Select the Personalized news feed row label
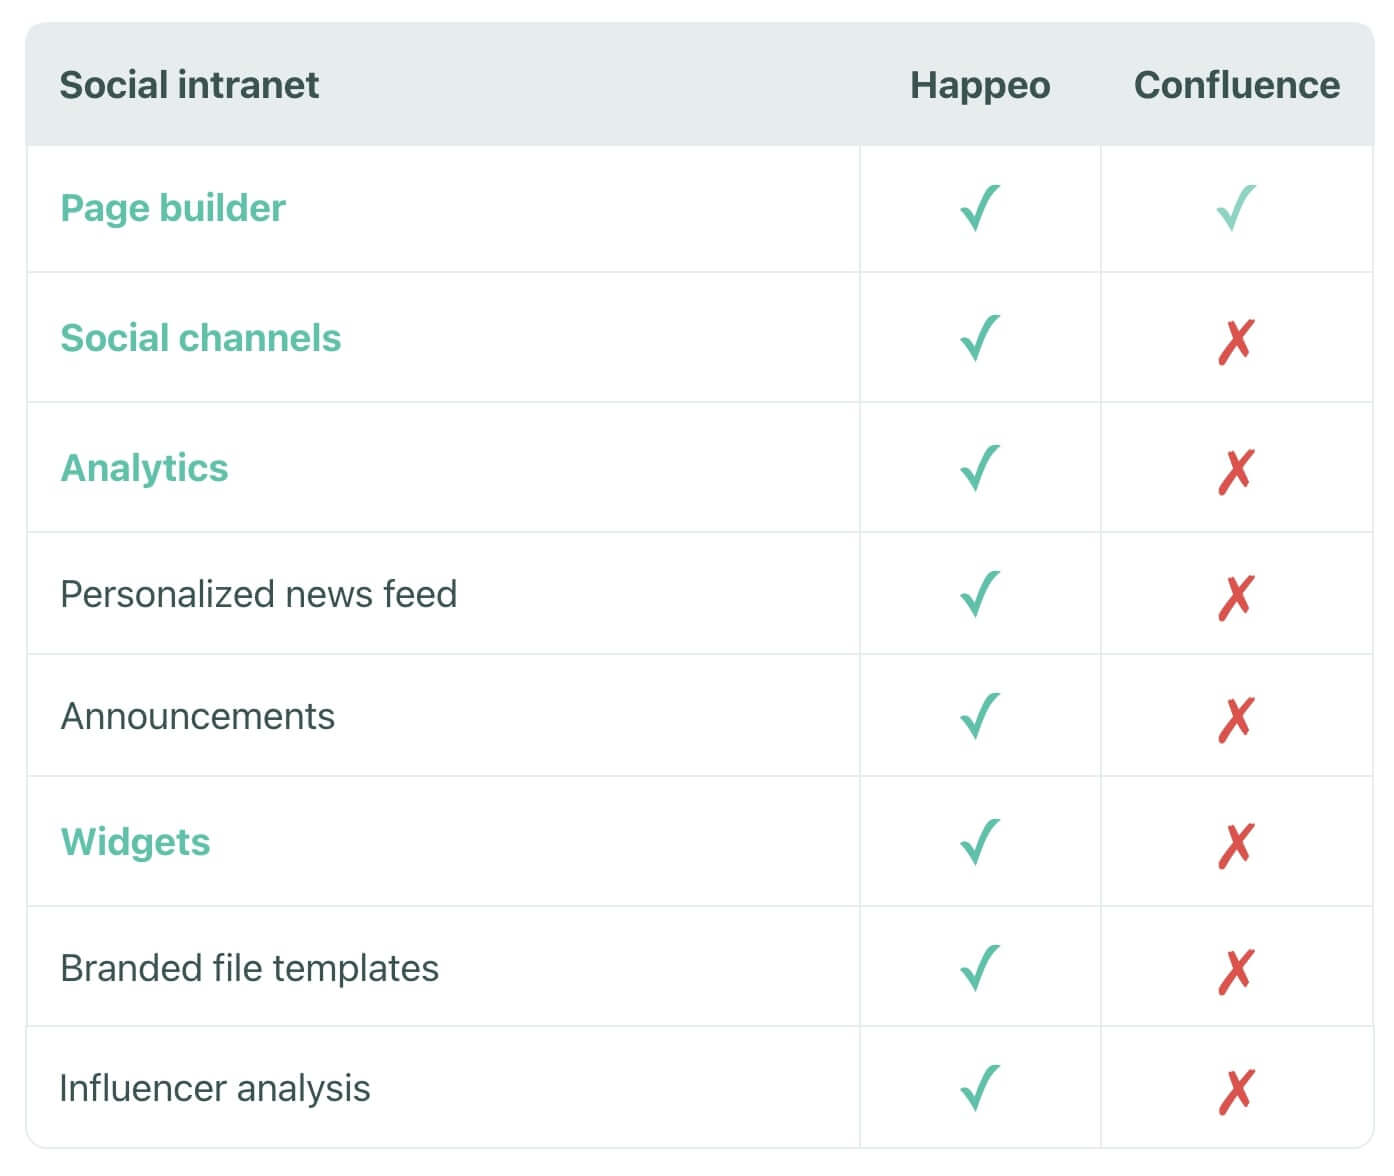This screenshot has width=1394, height=1176. 258,594
